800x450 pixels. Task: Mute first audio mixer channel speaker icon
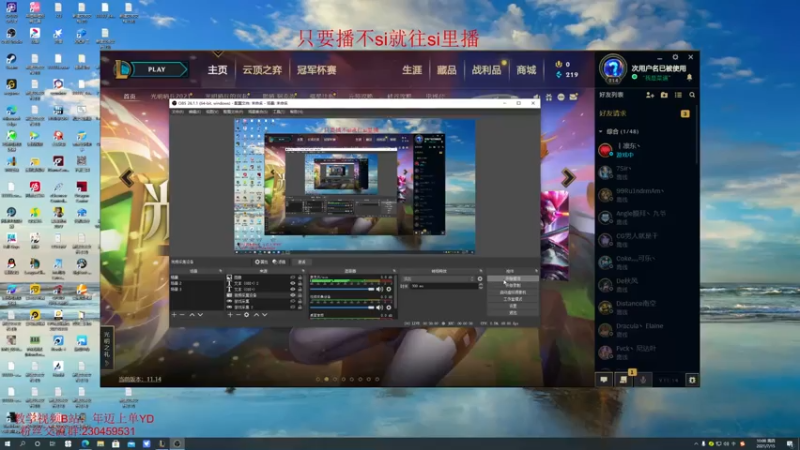pyautogui.click(x=380, y=289)
